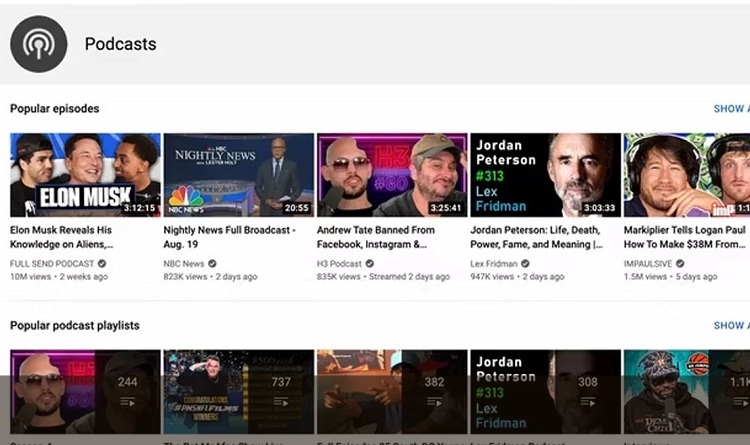Click verified badge next to H3 Podcast
The height and width of the screenshot is (445, 750).
[x=370, y=263]
